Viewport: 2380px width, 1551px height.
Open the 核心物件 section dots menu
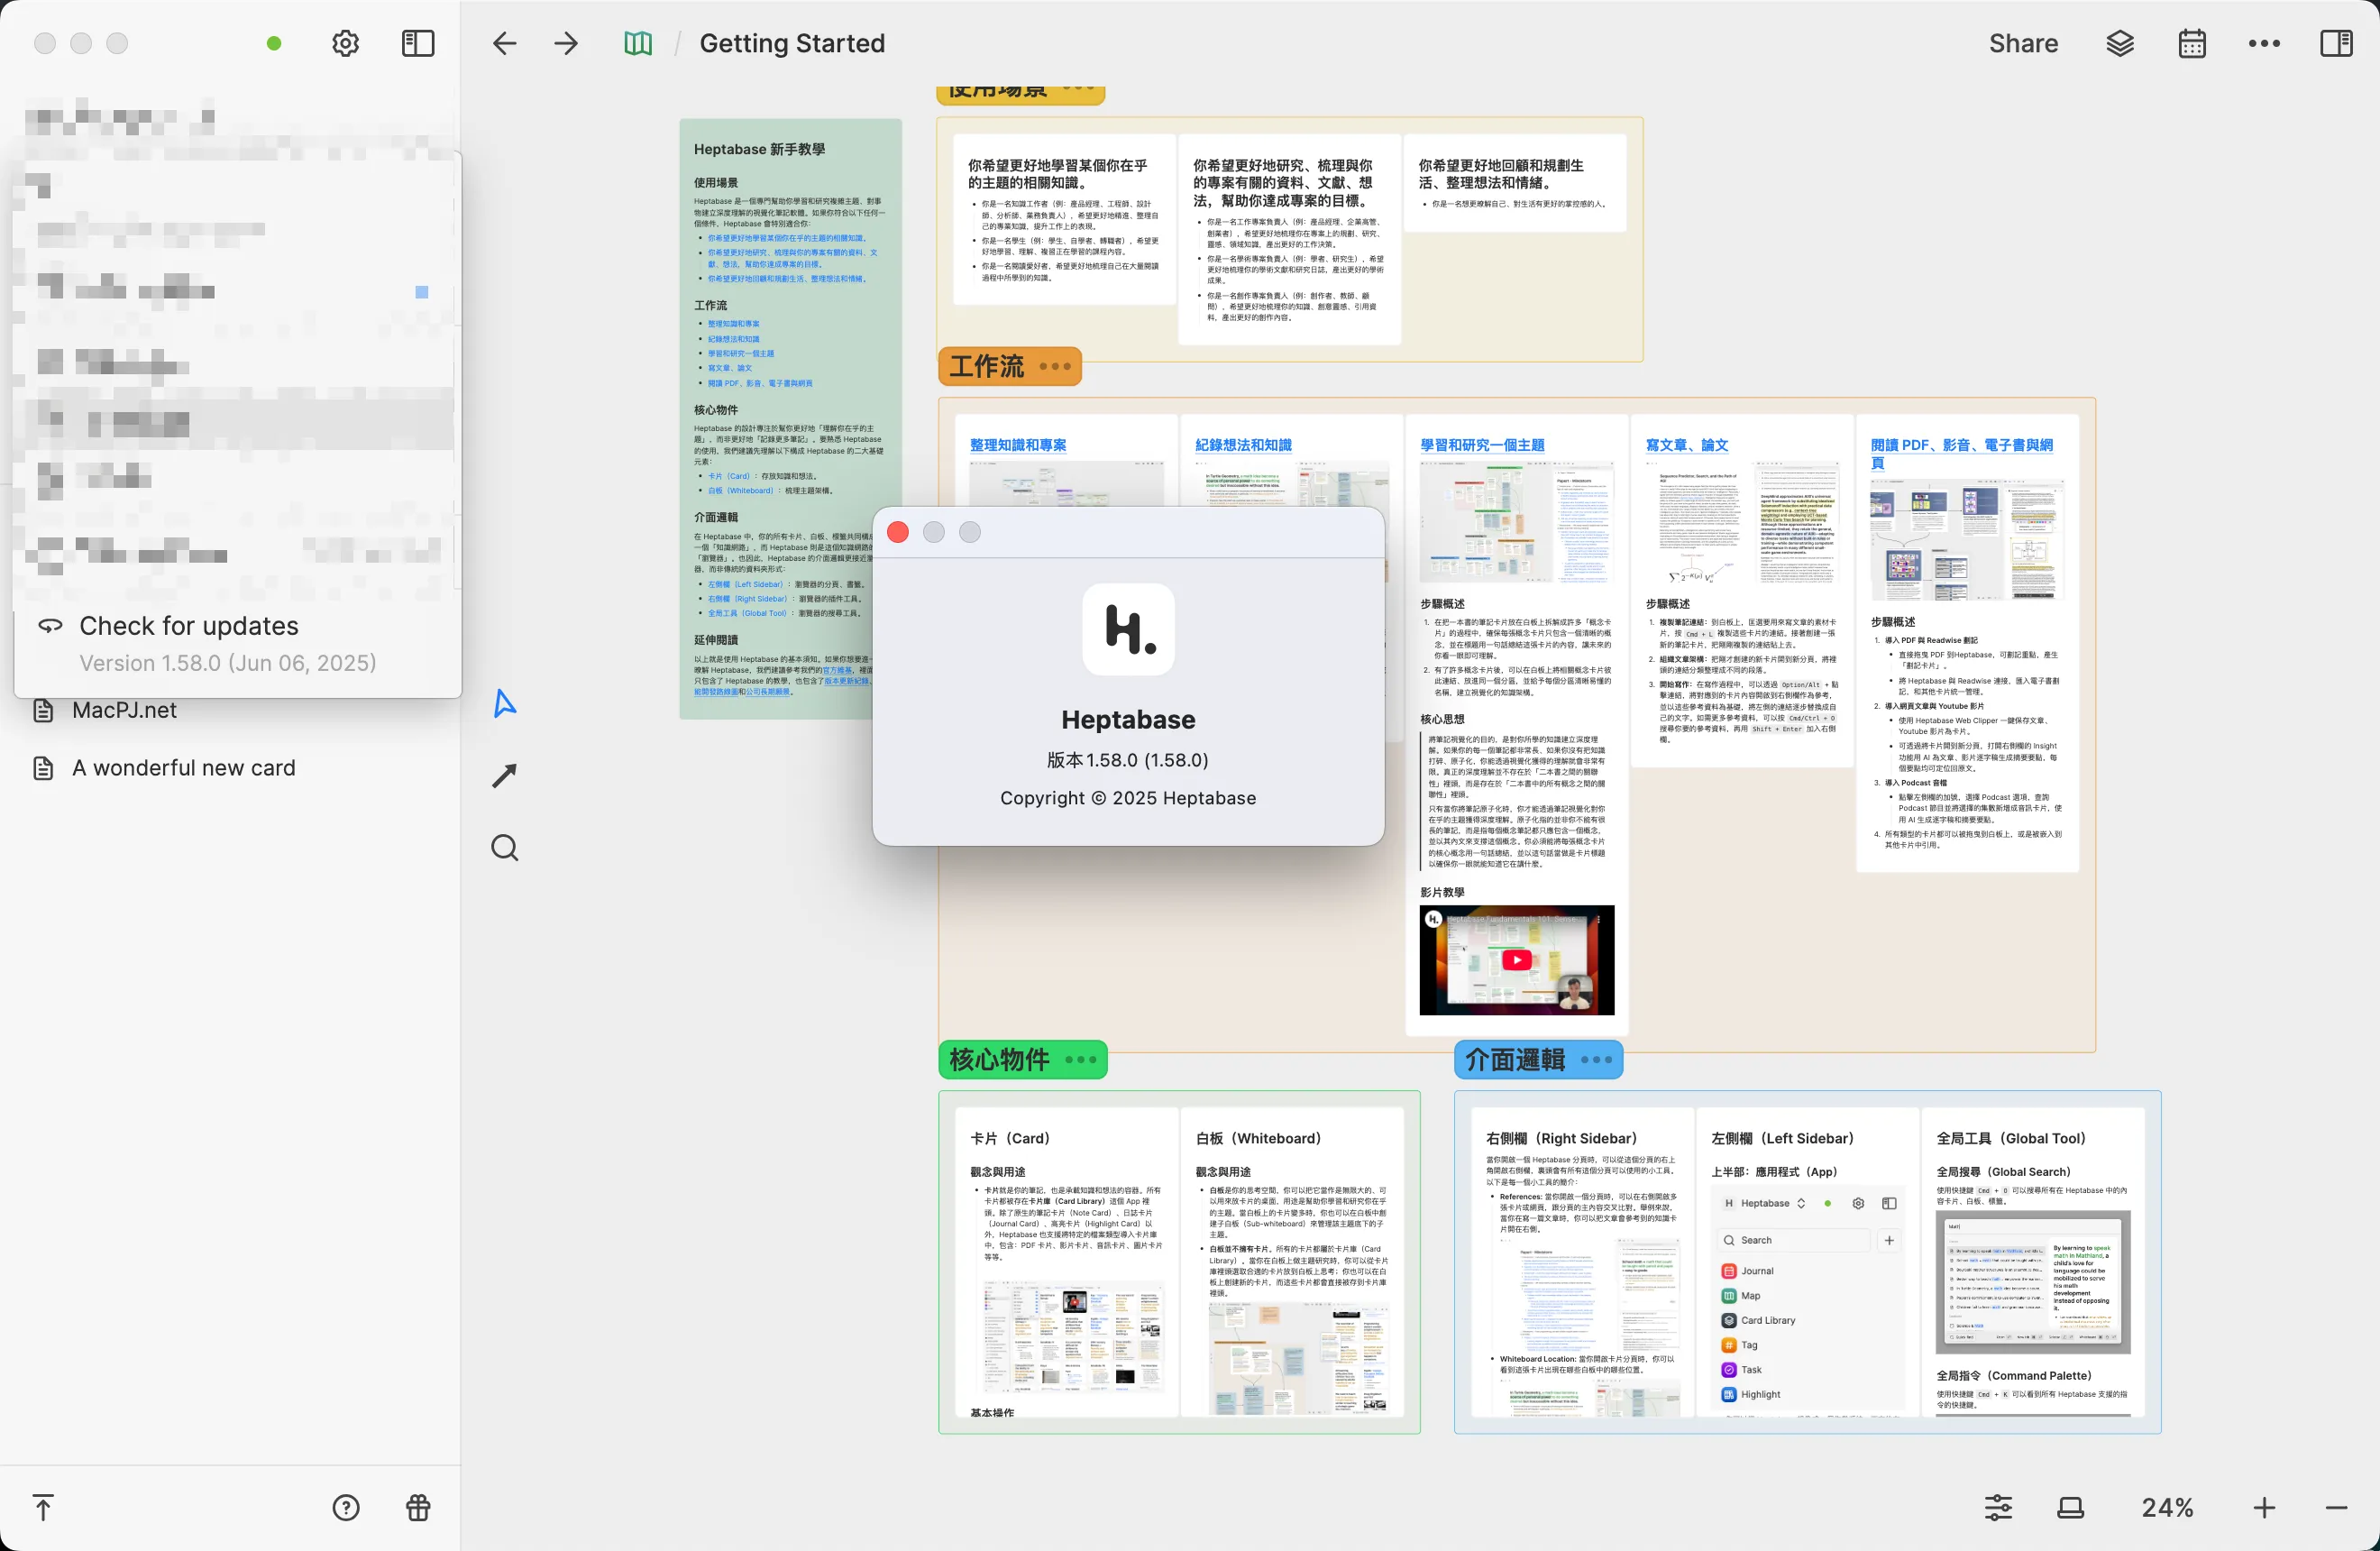coord(1081,1060)
